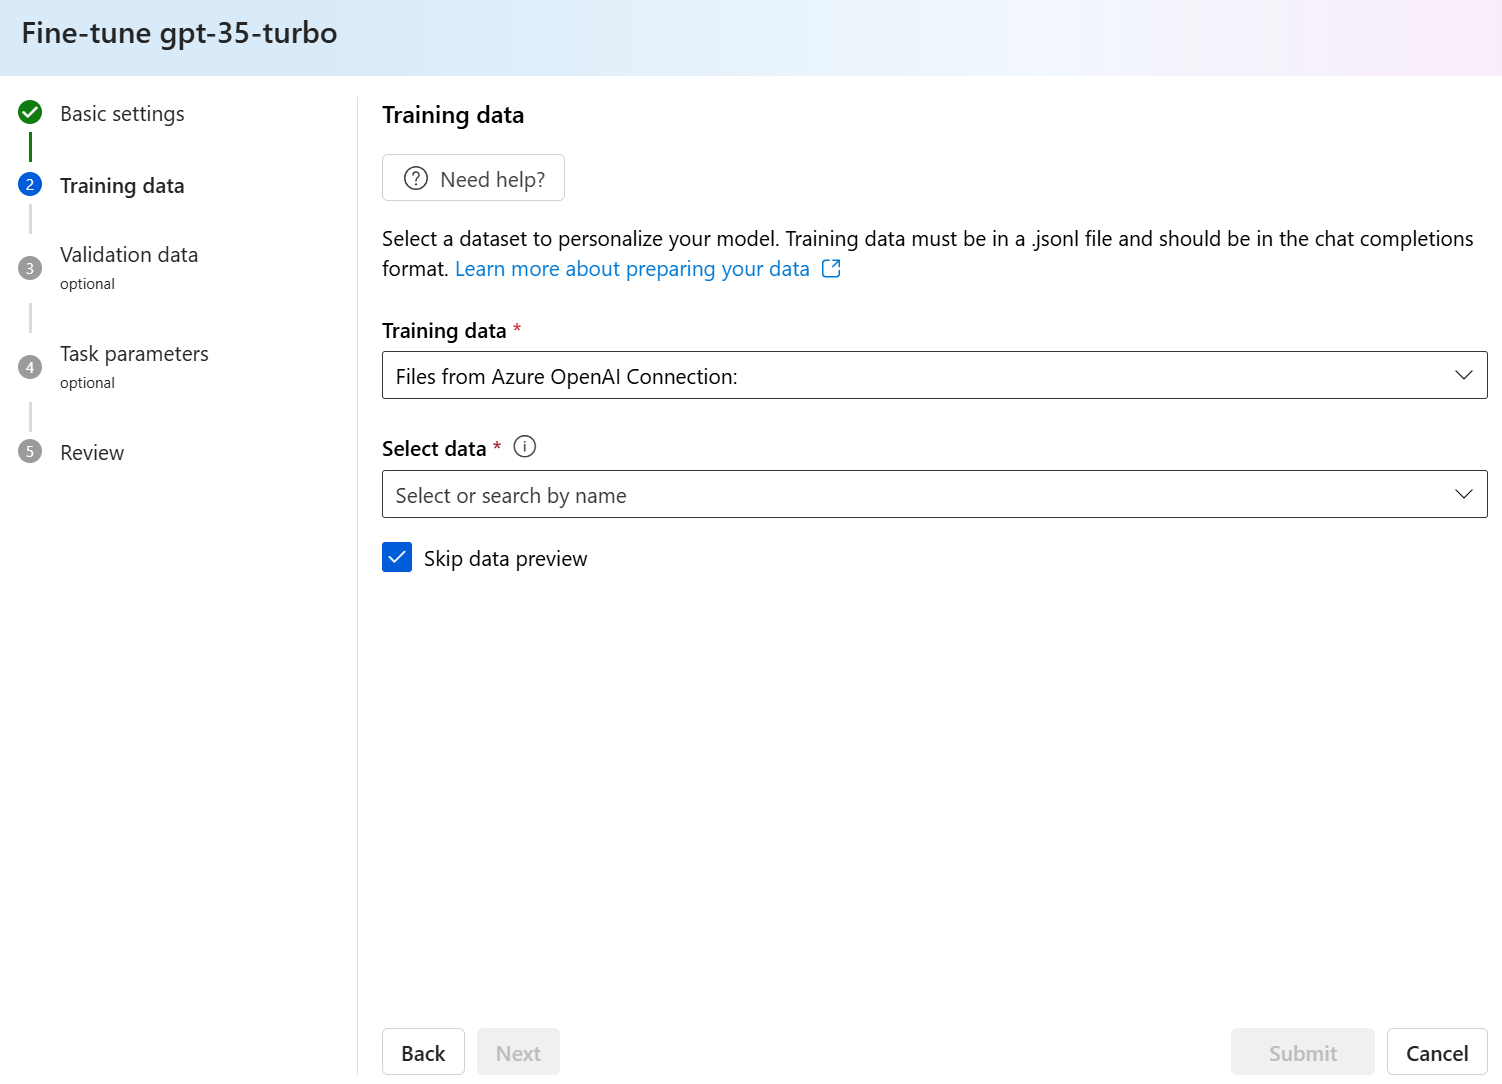Click the chevron of the Select data combo box
The height and width of the screenshot is (1084, 1502).
pos(1463,494)
